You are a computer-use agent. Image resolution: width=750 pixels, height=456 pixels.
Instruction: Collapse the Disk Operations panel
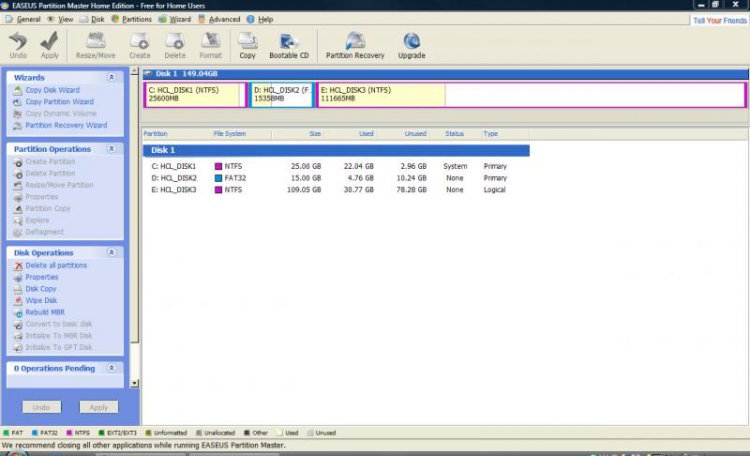click(x=111, y=252)
